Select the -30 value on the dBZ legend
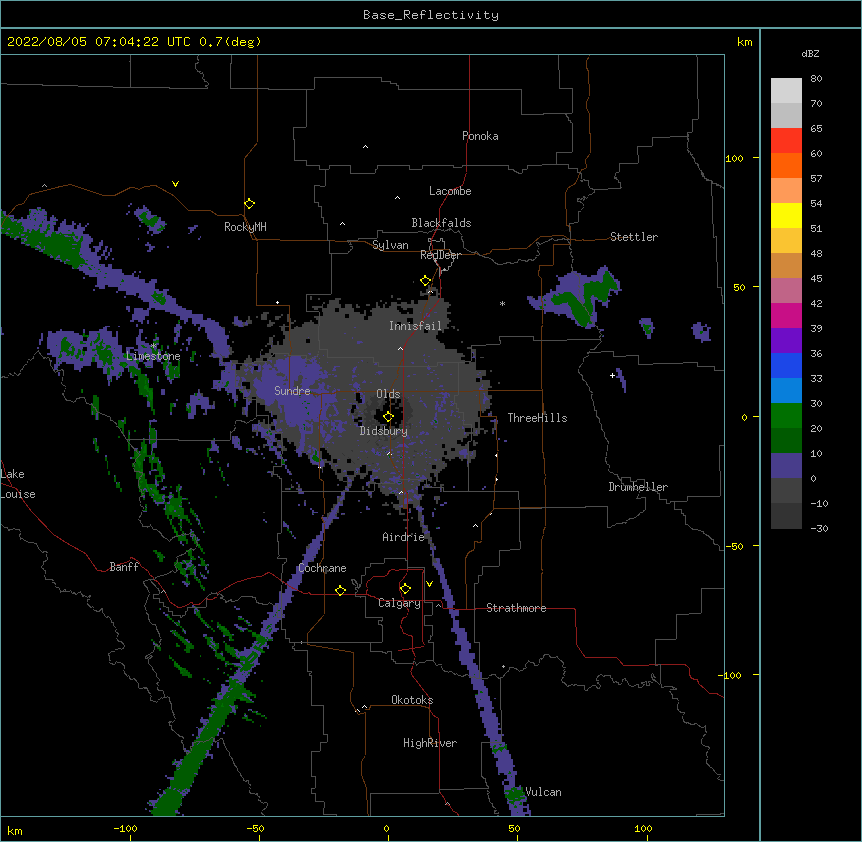Viewport: 862px width, 842px height. tap(819, 528)
